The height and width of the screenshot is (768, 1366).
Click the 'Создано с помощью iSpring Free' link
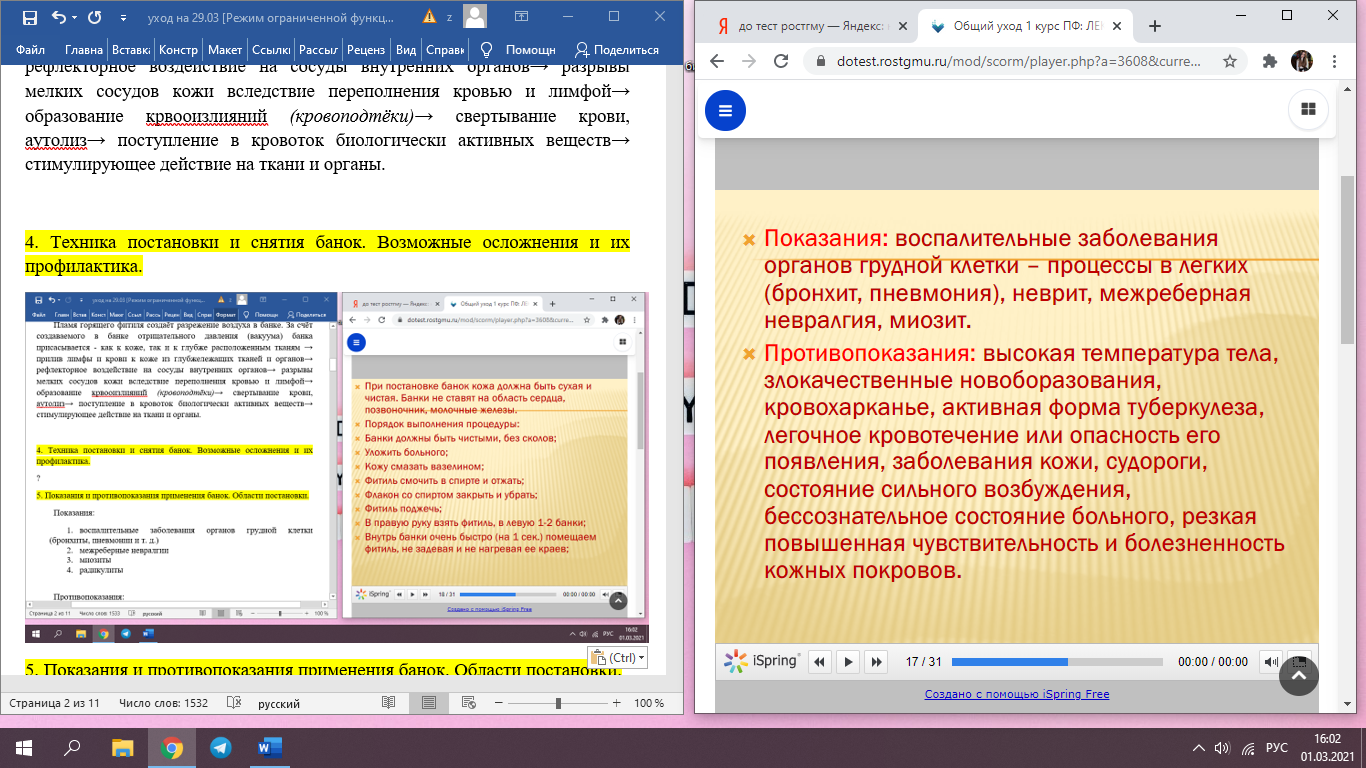[x=1016, y=694]
